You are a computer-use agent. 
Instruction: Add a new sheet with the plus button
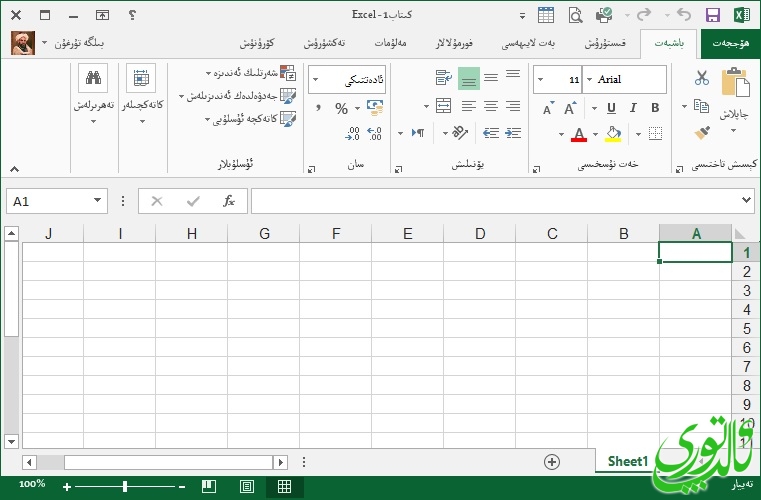pyautogui.click(x=552, y=462)
